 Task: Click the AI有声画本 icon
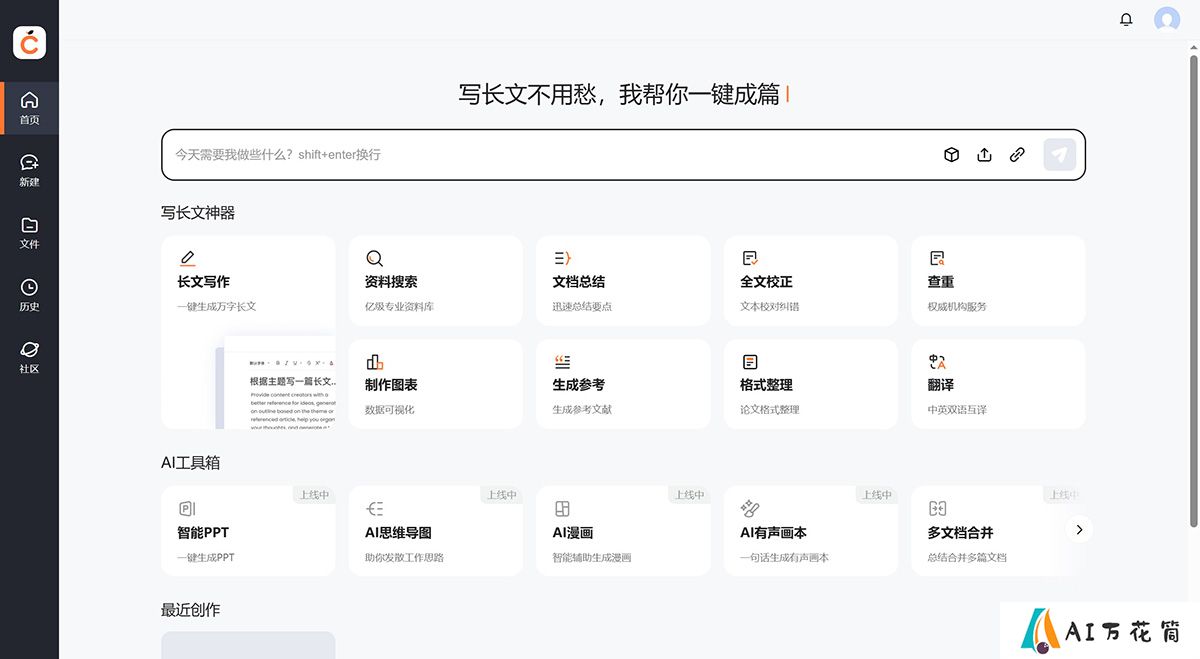coord(750,509)
